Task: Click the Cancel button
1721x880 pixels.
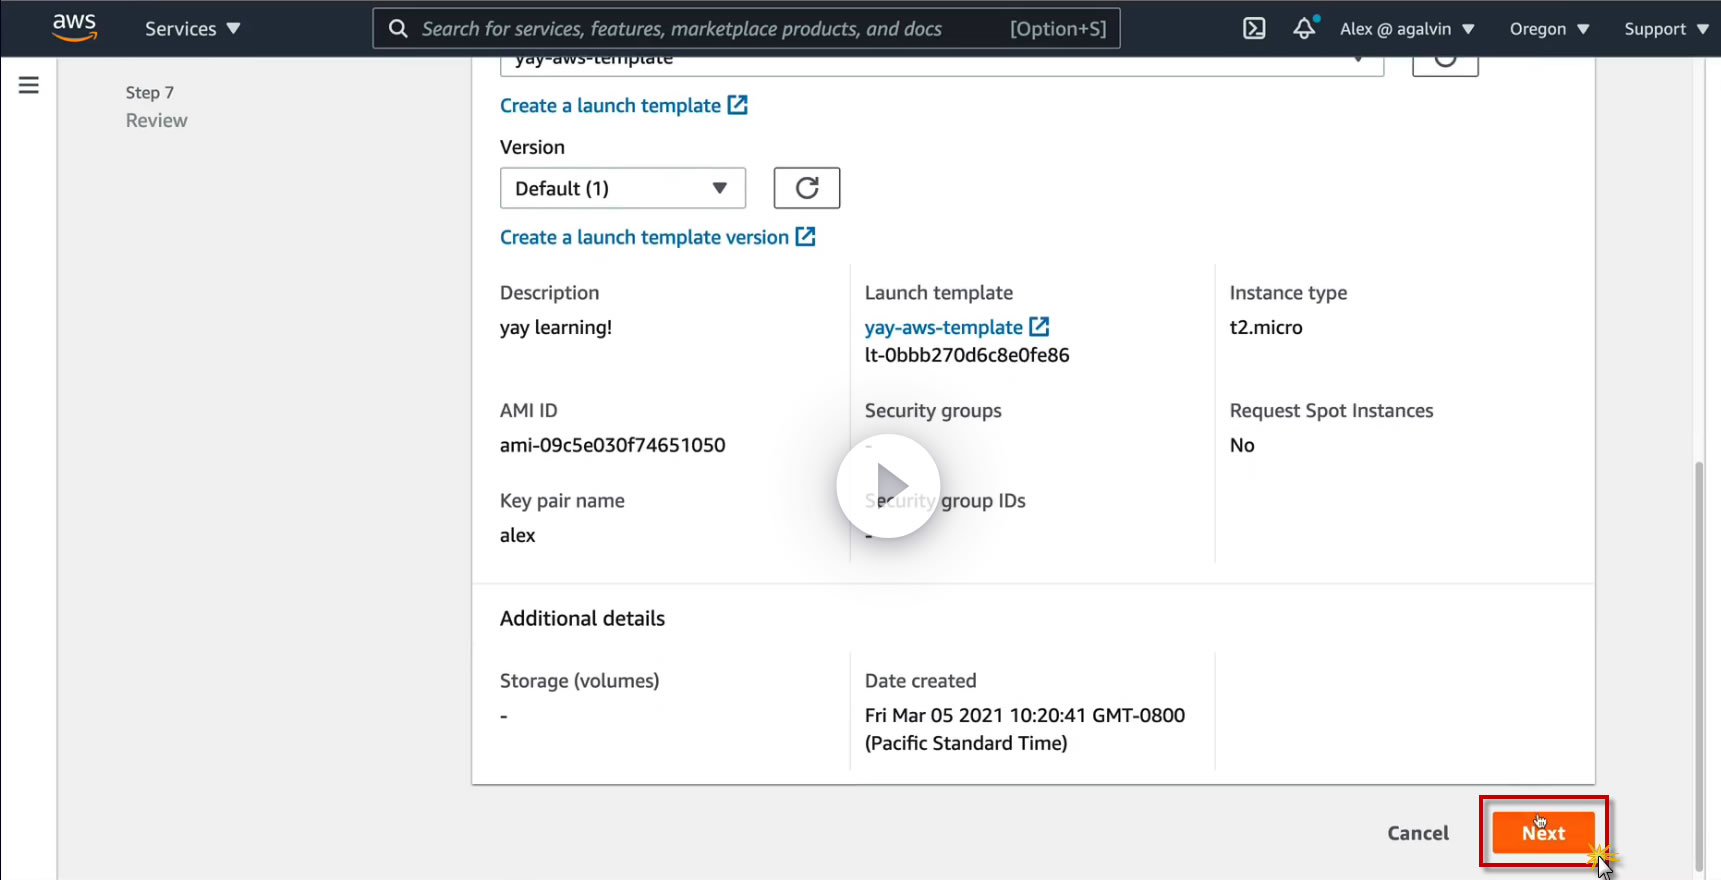Action: [1417, 833]
